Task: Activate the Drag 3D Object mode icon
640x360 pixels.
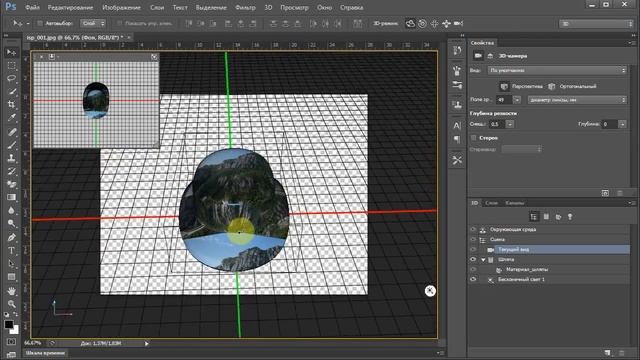Action: 434,24
